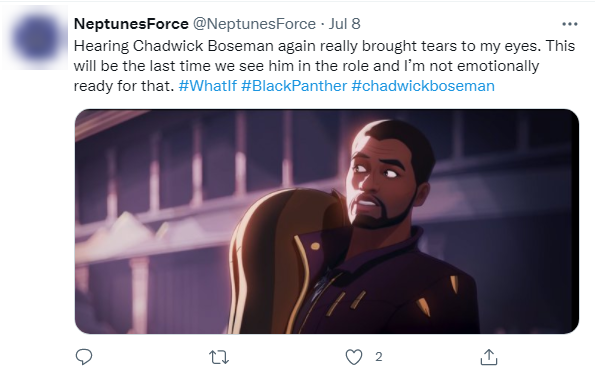Click the tweet line "ready for that."

click(124, 86)
